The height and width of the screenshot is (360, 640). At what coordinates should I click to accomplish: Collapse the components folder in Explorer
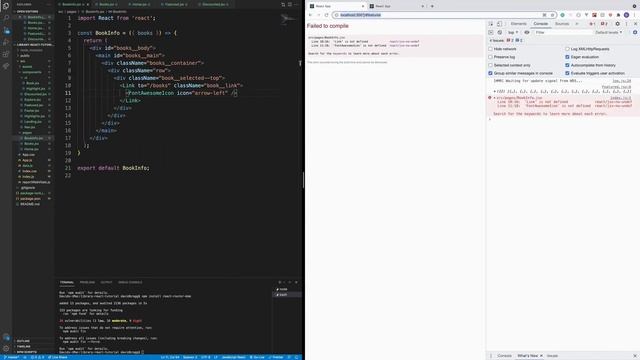click(31, 72)
